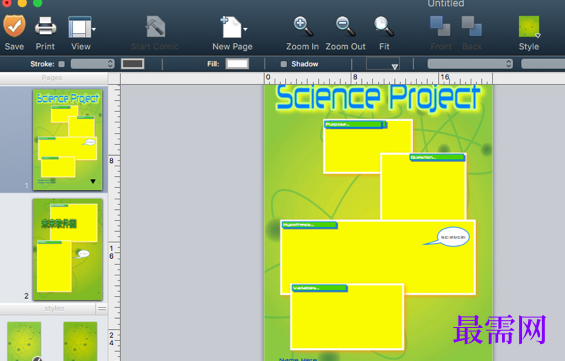The image size is (565, 361).
Task: Choose the first green style thumbnail
Action: (24, 341)
